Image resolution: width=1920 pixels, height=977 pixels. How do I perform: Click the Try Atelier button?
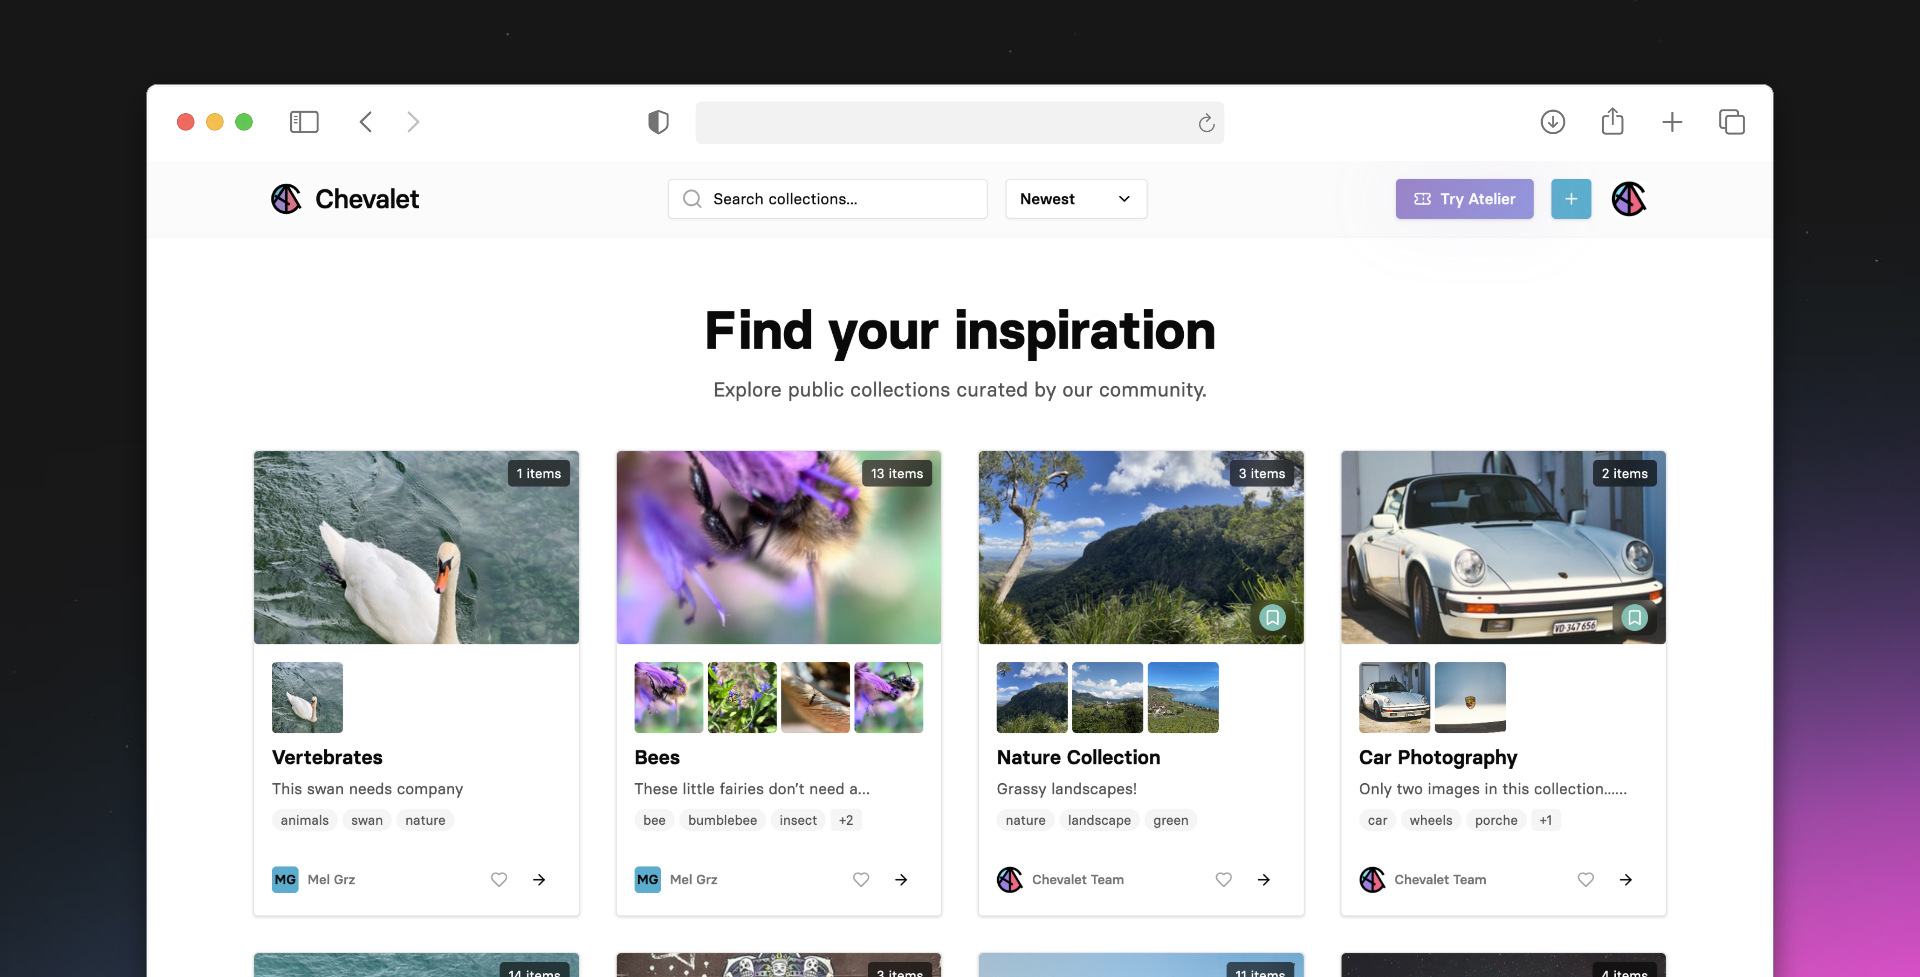click(1464, 199)
